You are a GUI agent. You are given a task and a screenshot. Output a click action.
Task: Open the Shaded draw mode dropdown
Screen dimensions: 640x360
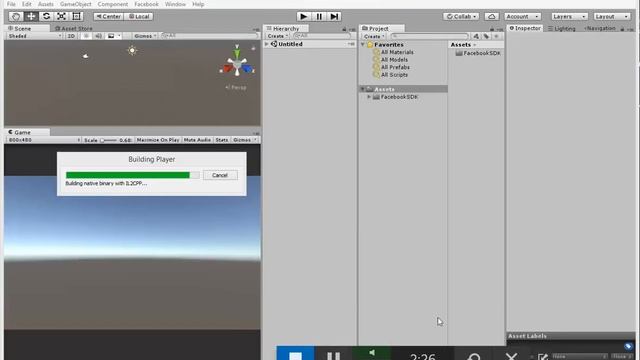34,36
